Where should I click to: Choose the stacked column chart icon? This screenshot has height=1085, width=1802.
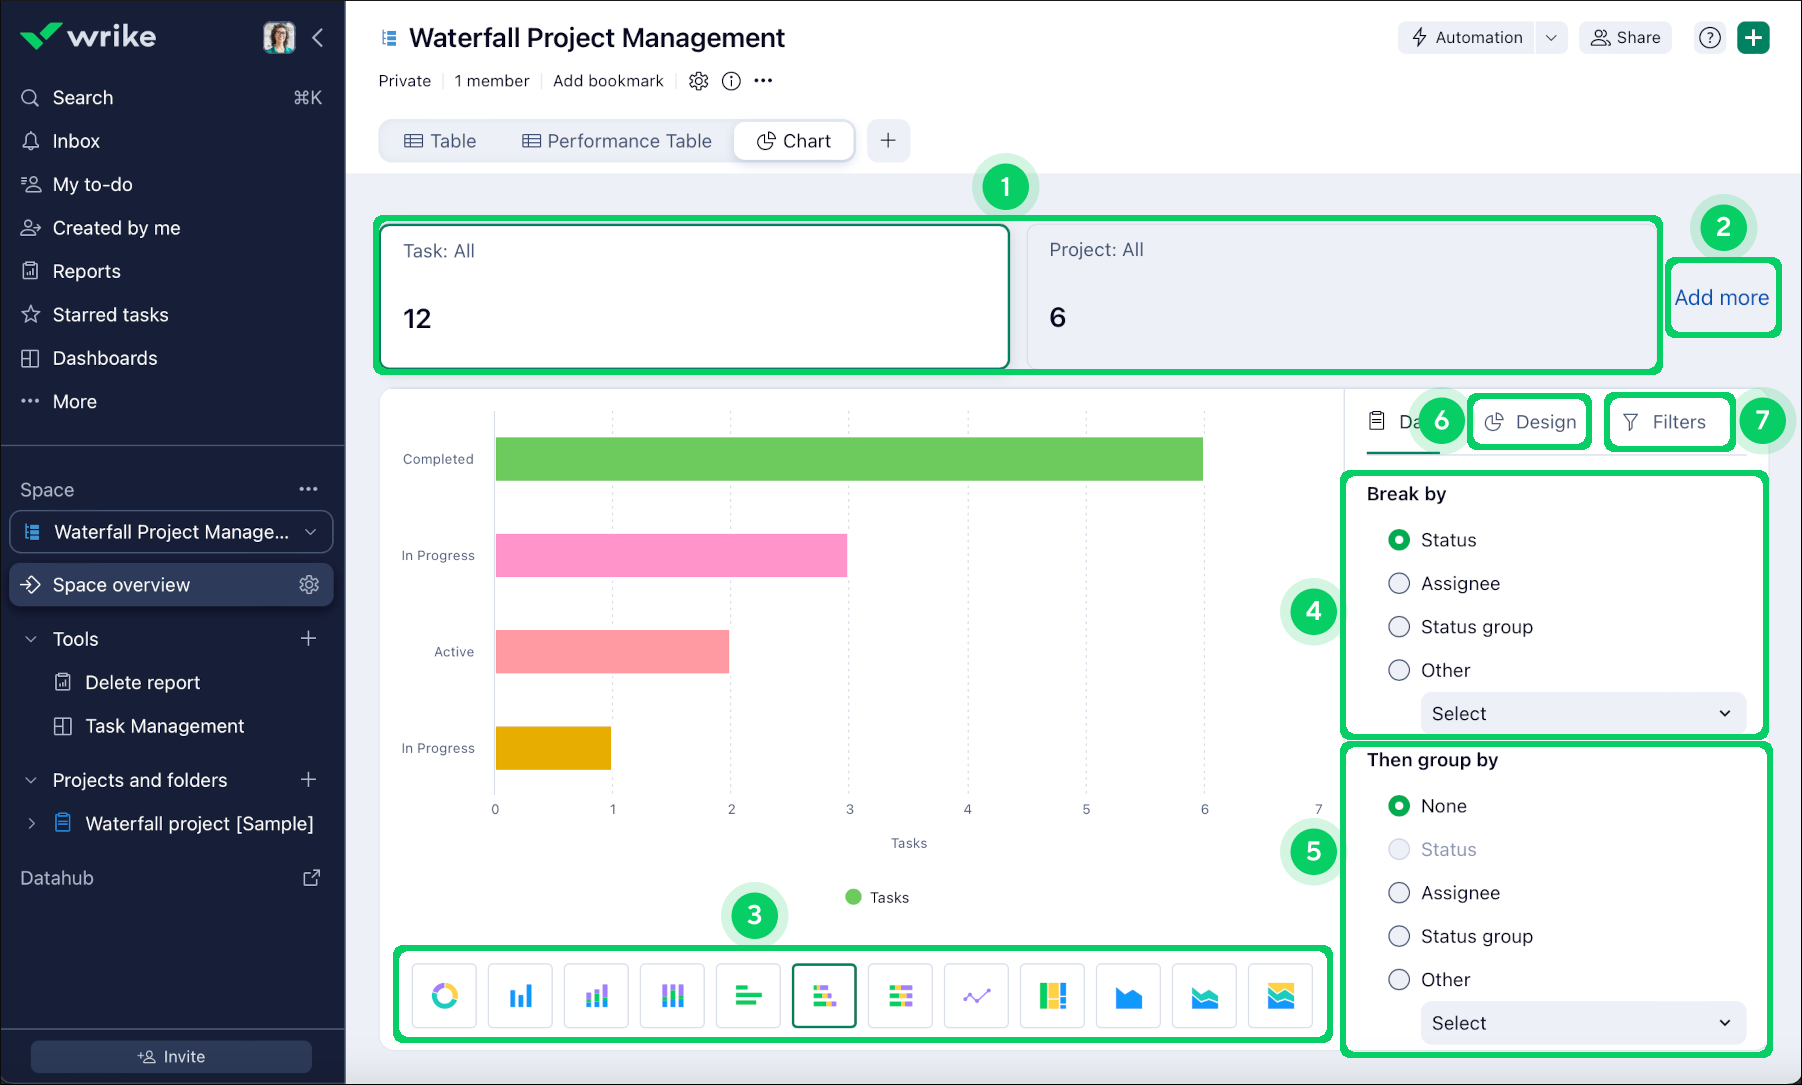pyautogui.click(x=597, y=996)
